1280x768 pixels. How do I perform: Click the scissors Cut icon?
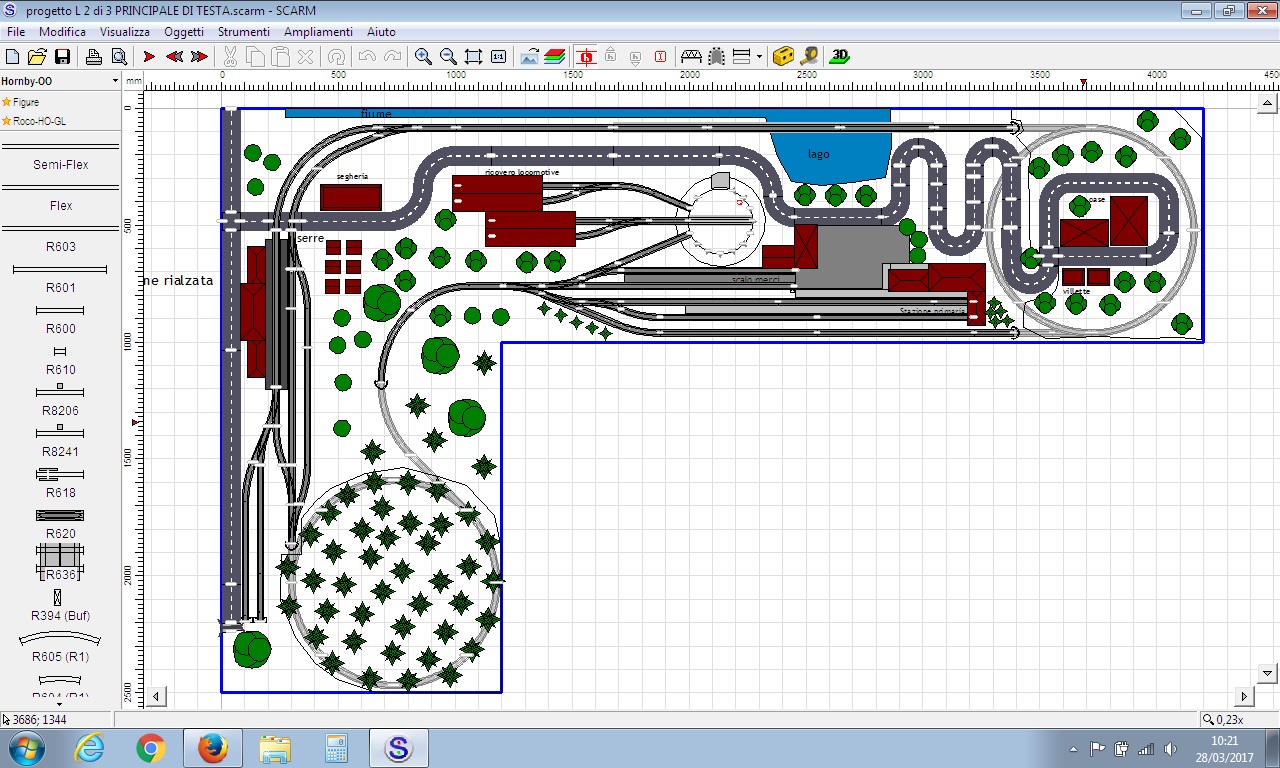tap(231, 57)
